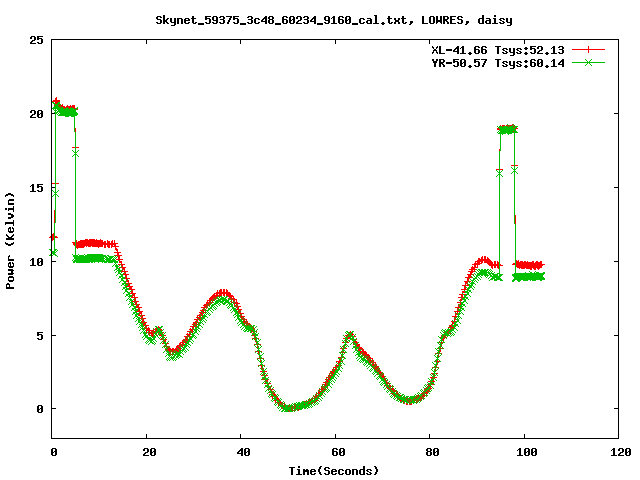Click the green legend line sample for YR

588,62
